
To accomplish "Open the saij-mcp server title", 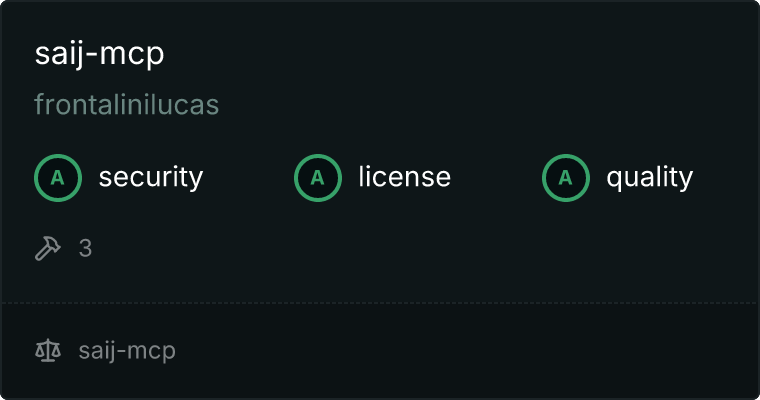I will 99,54.
